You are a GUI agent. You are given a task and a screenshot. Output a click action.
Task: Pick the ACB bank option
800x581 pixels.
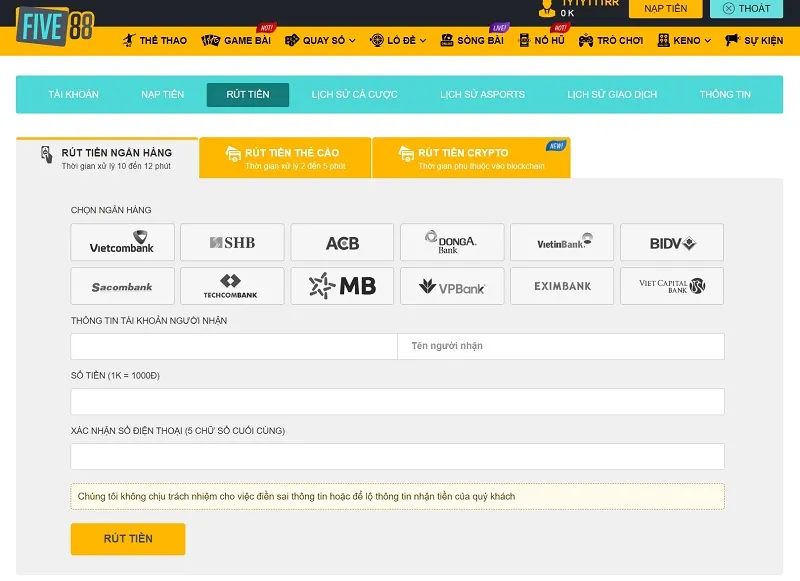point(342,242)
